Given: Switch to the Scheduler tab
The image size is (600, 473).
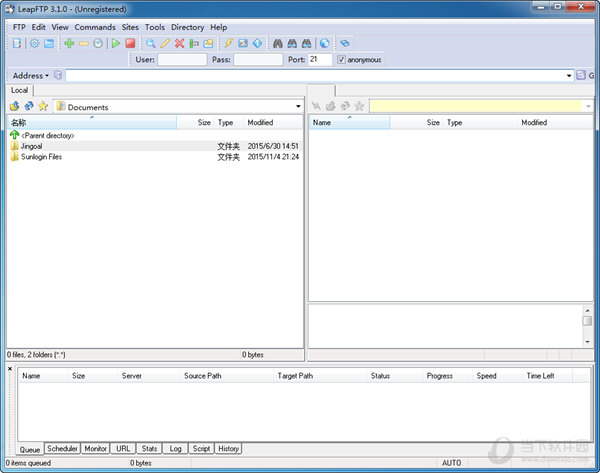Looking at the screenshot, I should point(62,448).
